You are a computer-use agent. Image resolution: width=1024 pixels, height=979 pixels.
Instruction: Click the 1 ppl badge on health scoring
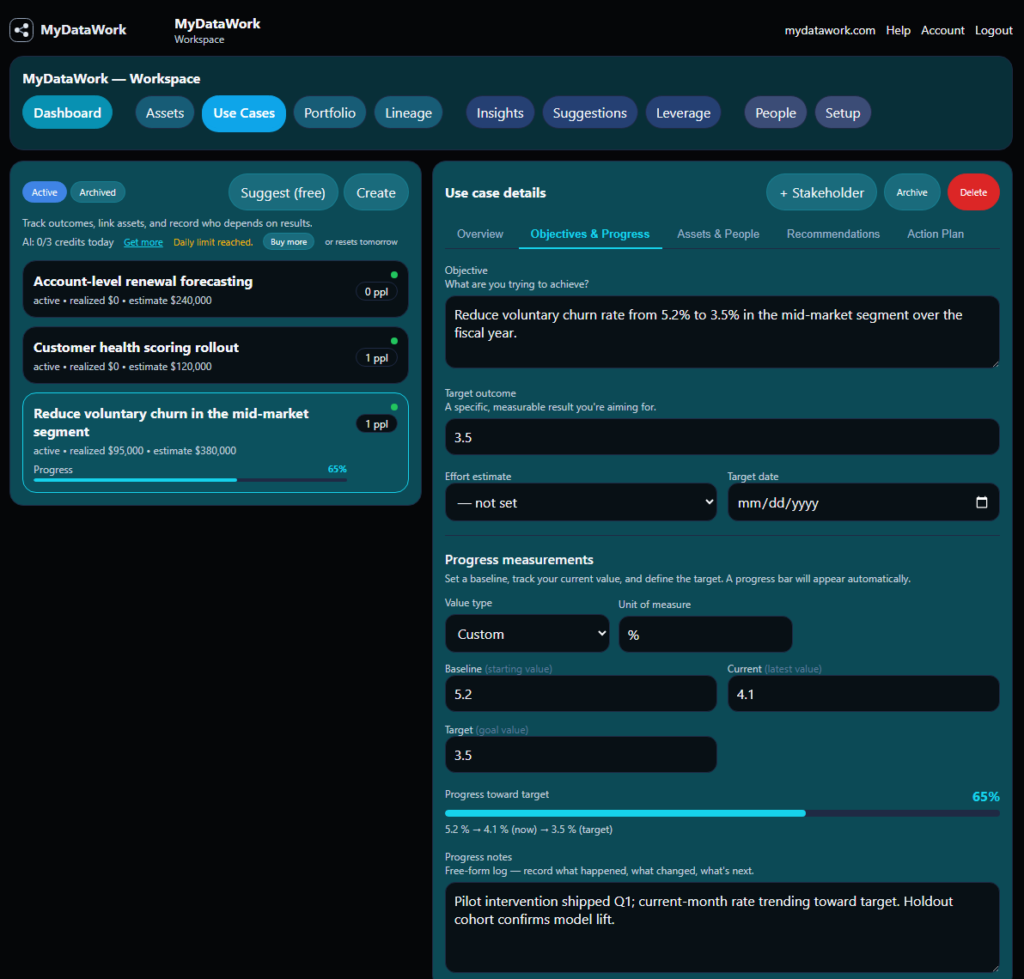376,358
